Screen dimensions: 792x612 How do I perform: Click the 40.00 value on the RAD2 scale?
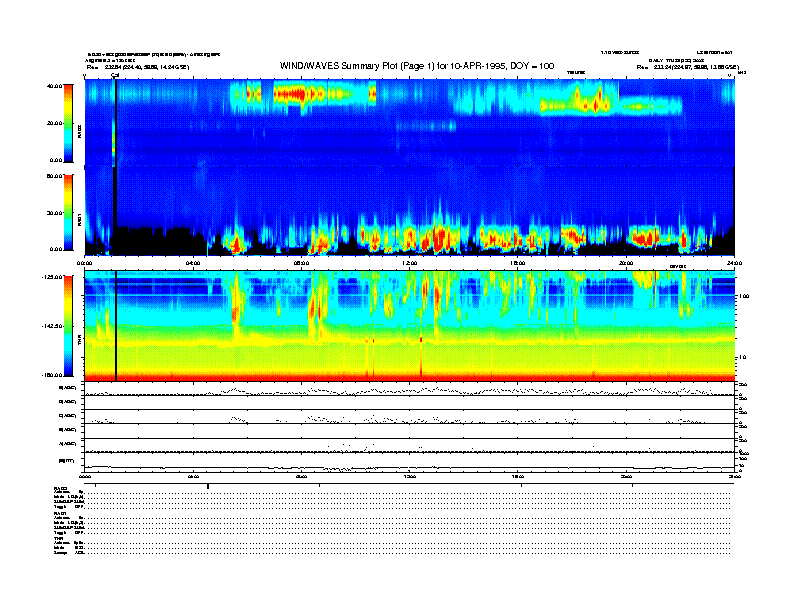55,86
